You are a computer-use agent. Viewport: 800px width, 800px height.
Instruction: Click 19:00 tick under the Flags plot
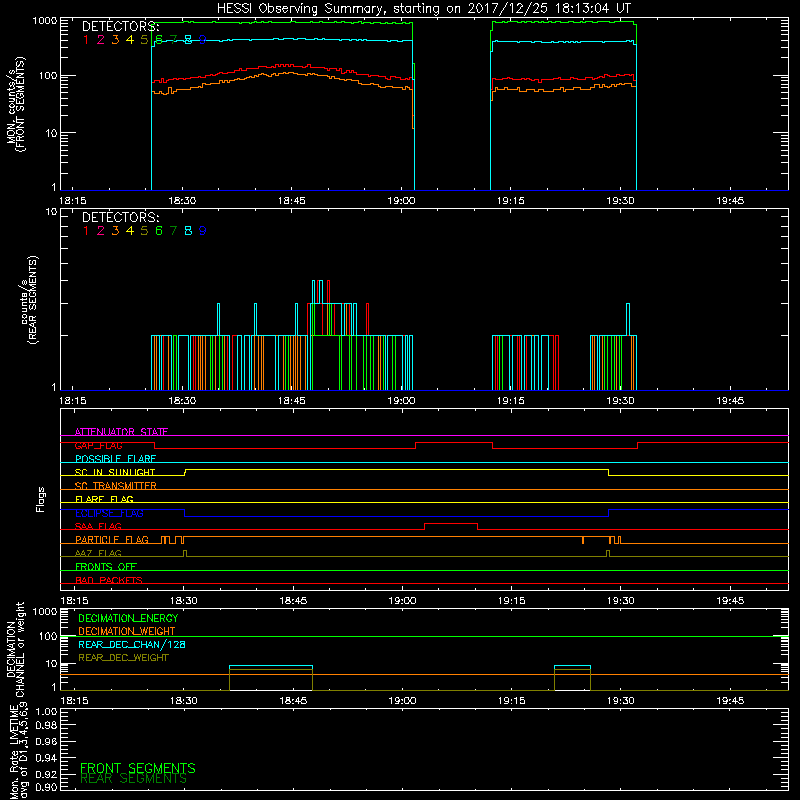click(402, 601)
